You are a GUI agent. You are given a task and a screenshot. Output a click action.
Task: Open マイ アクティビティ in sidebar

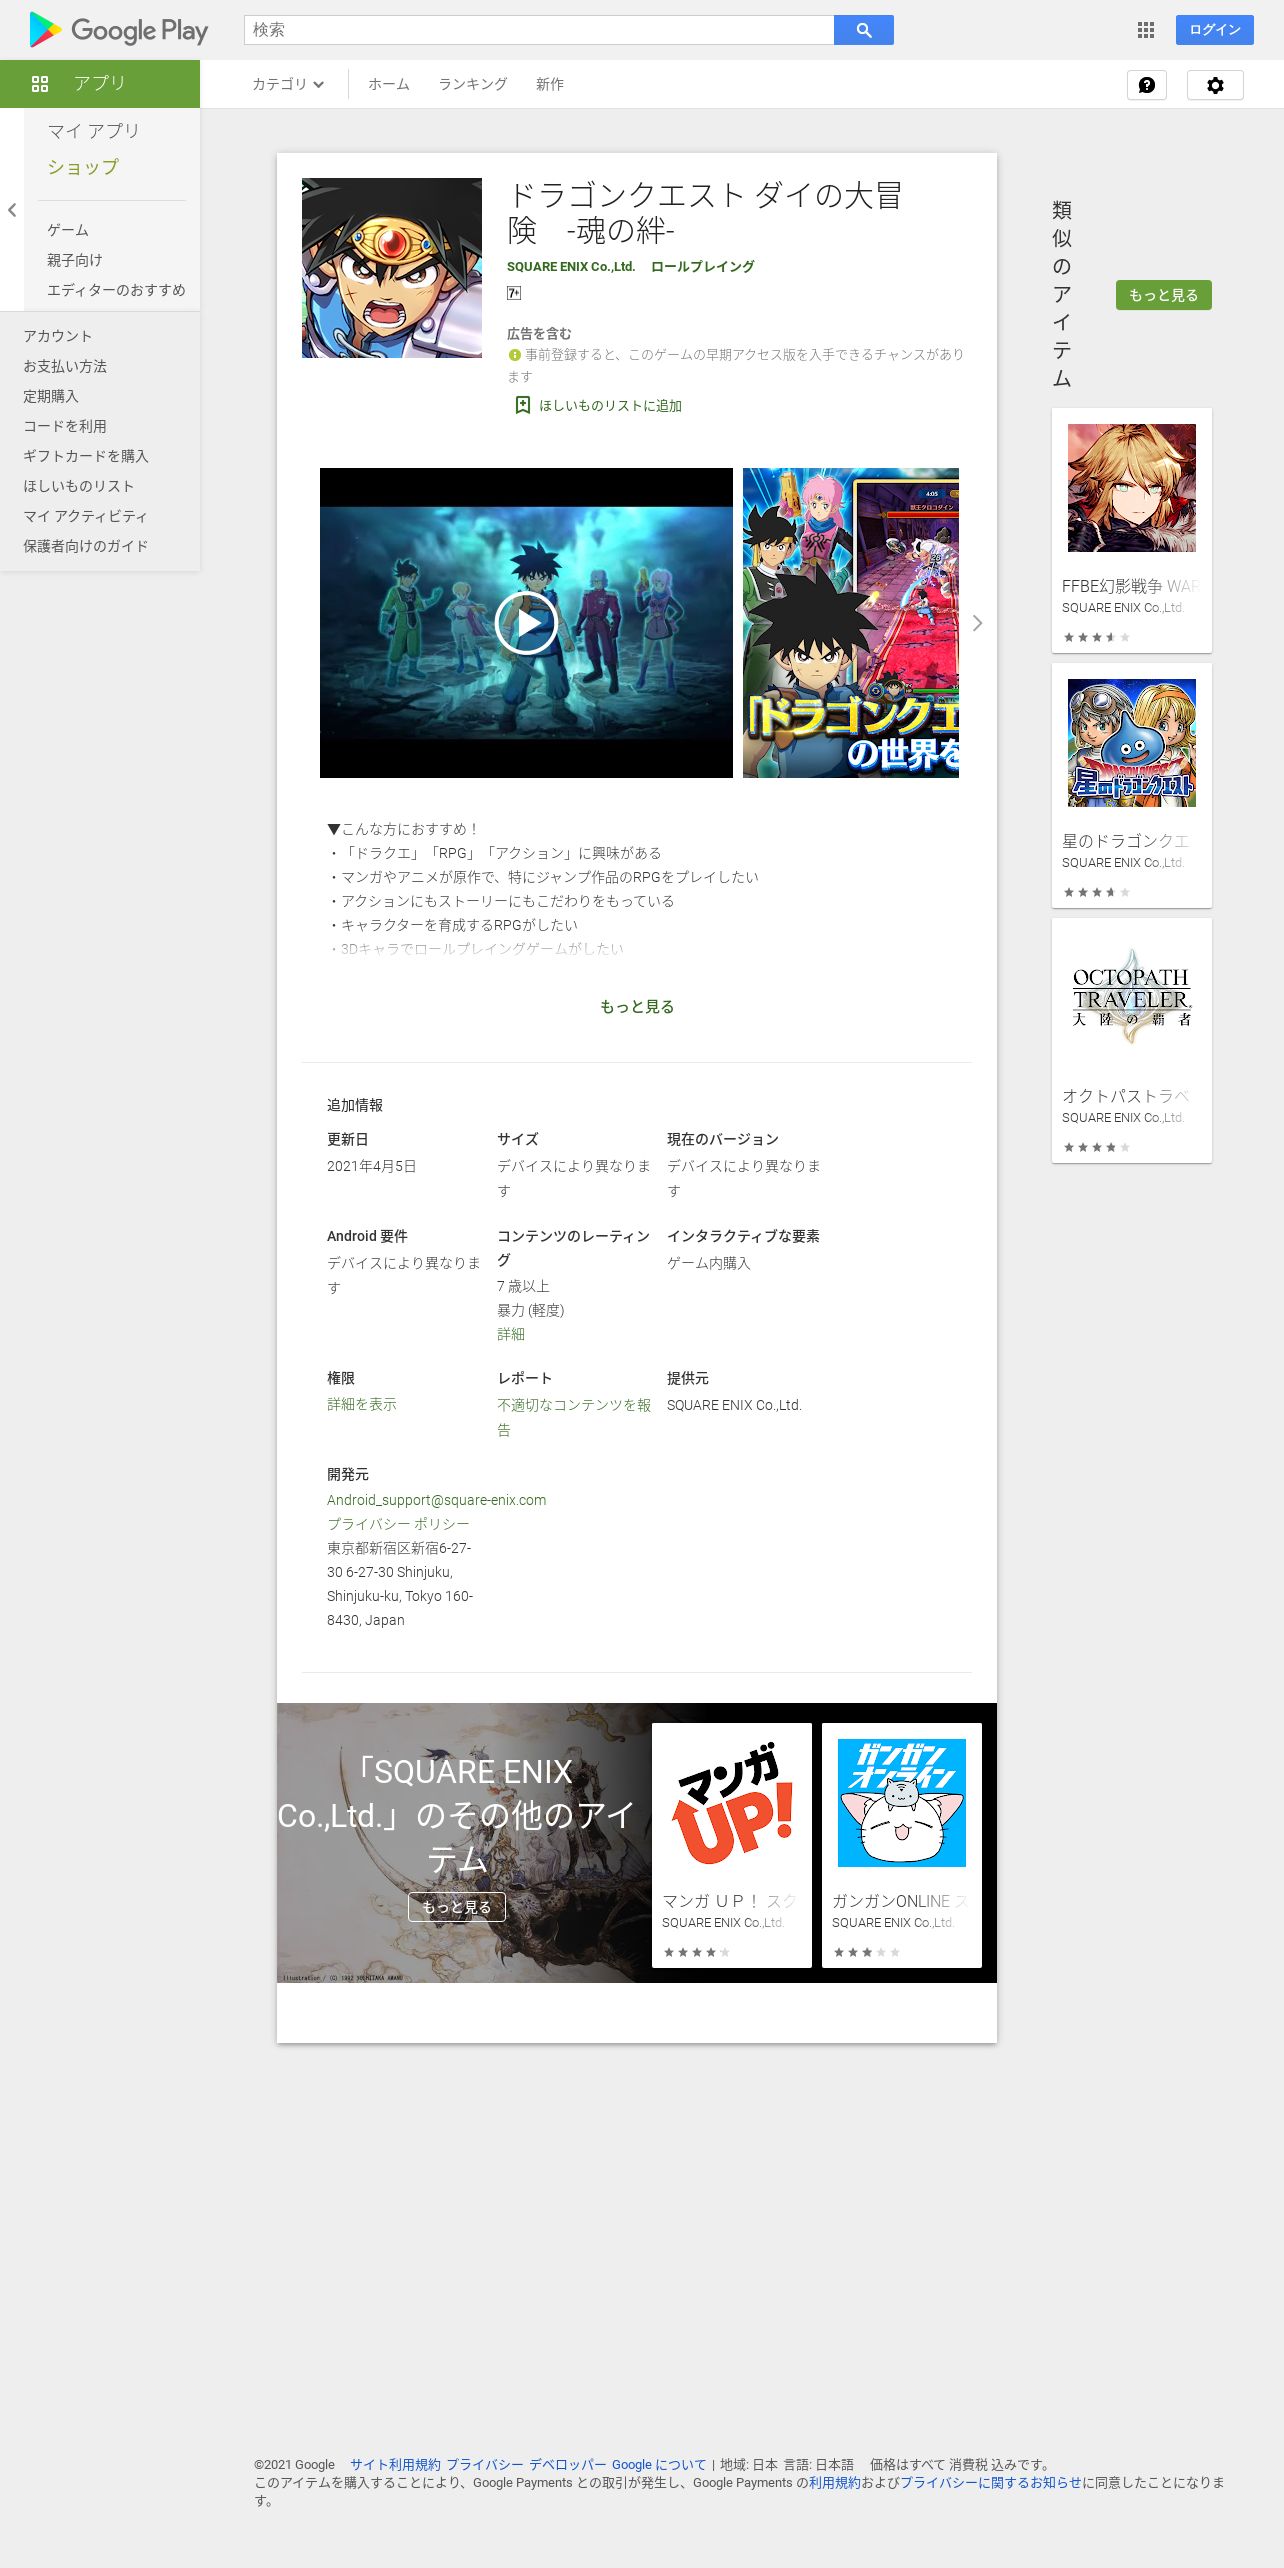(x=86, y=516)
